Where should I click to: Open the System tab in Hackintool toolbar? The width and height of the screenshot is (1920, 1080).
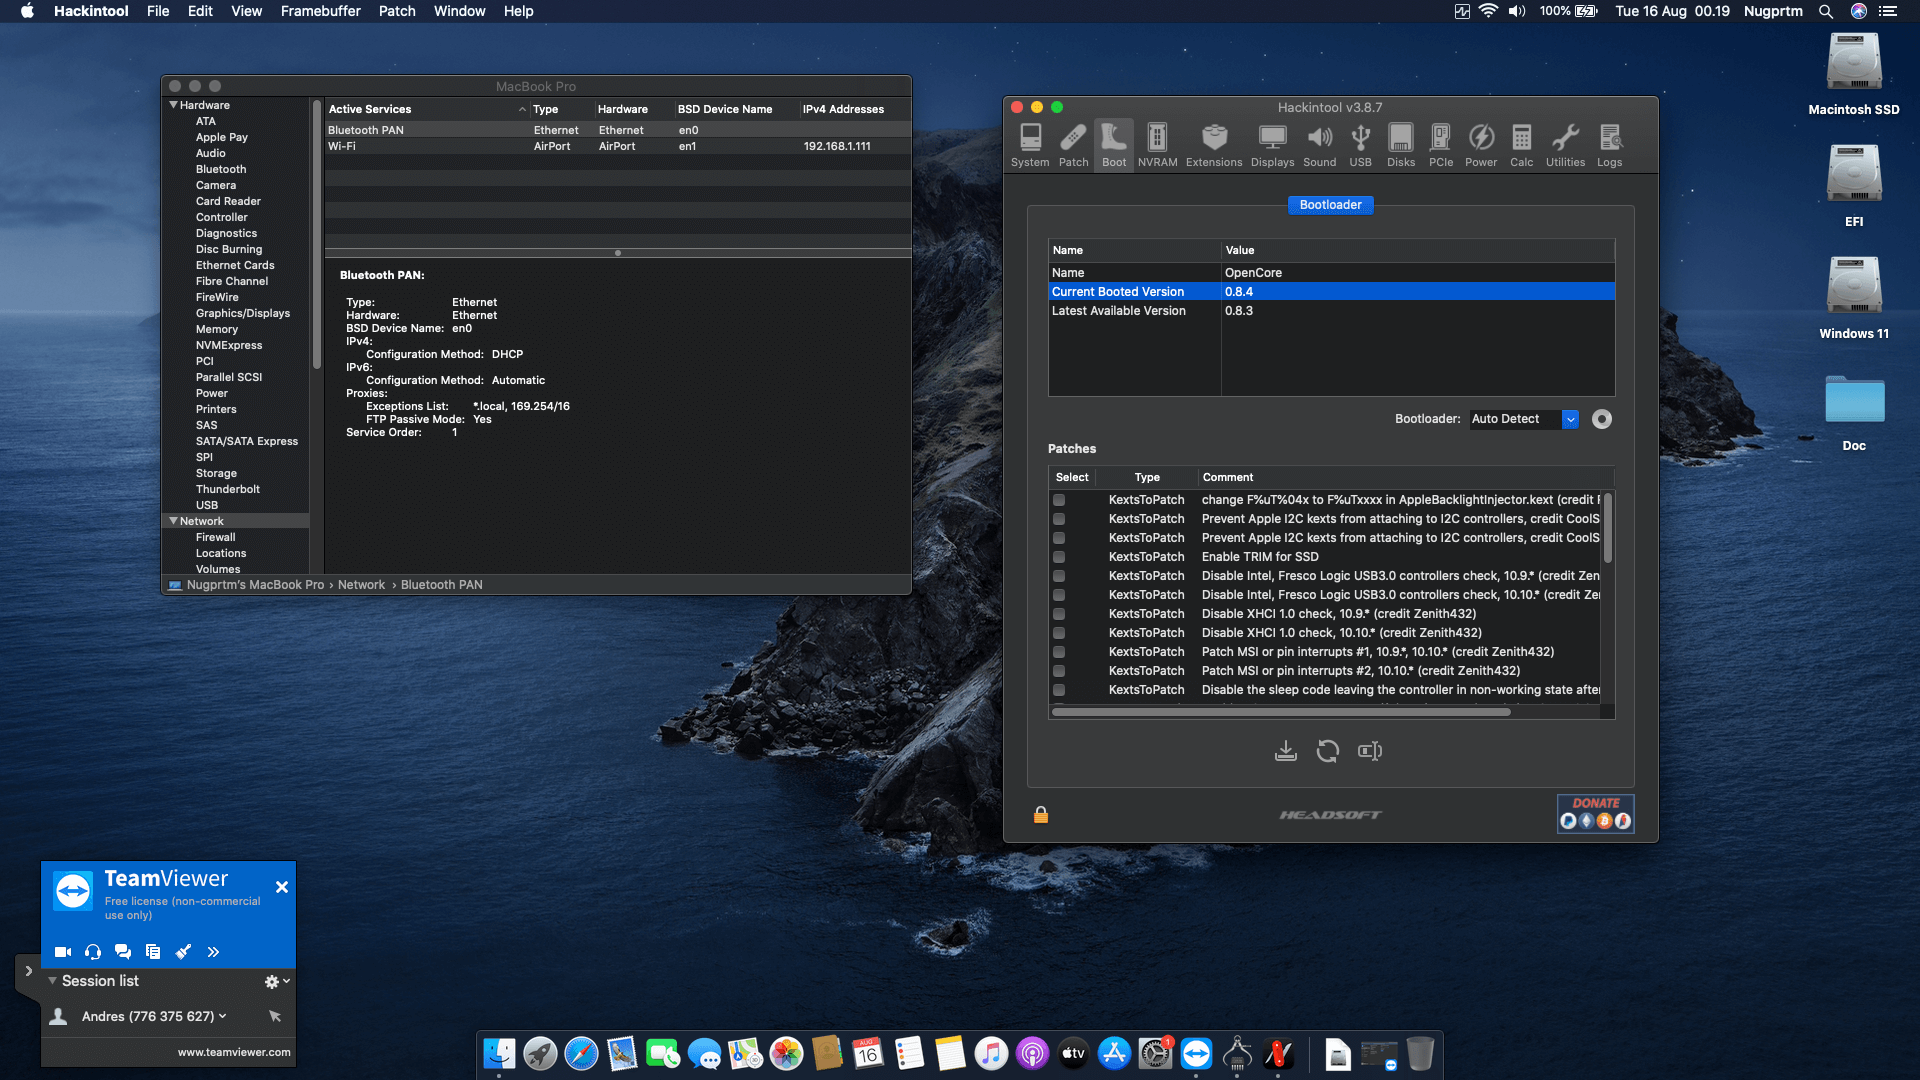tap(1030, 145)
